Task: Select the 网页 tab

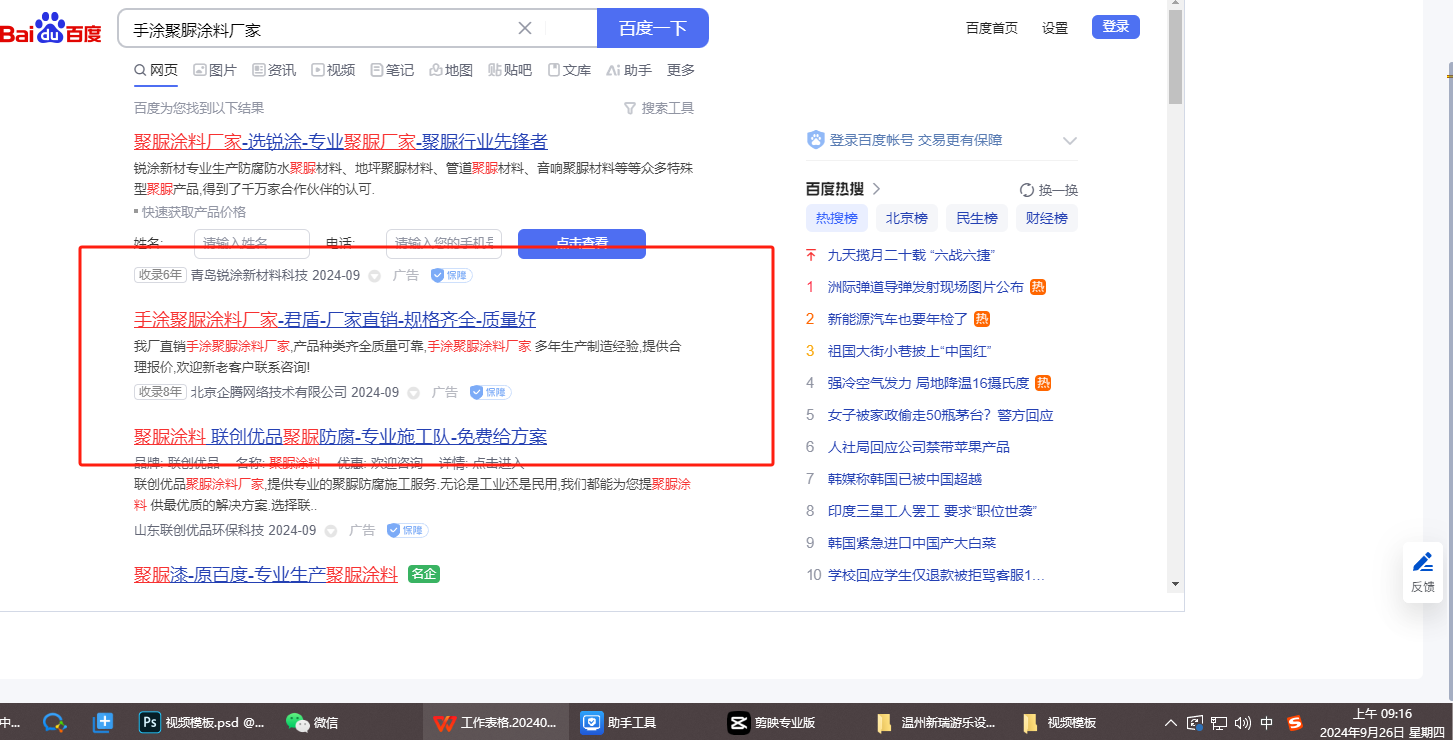Action: pyautogui.click(x=156, y=70)
